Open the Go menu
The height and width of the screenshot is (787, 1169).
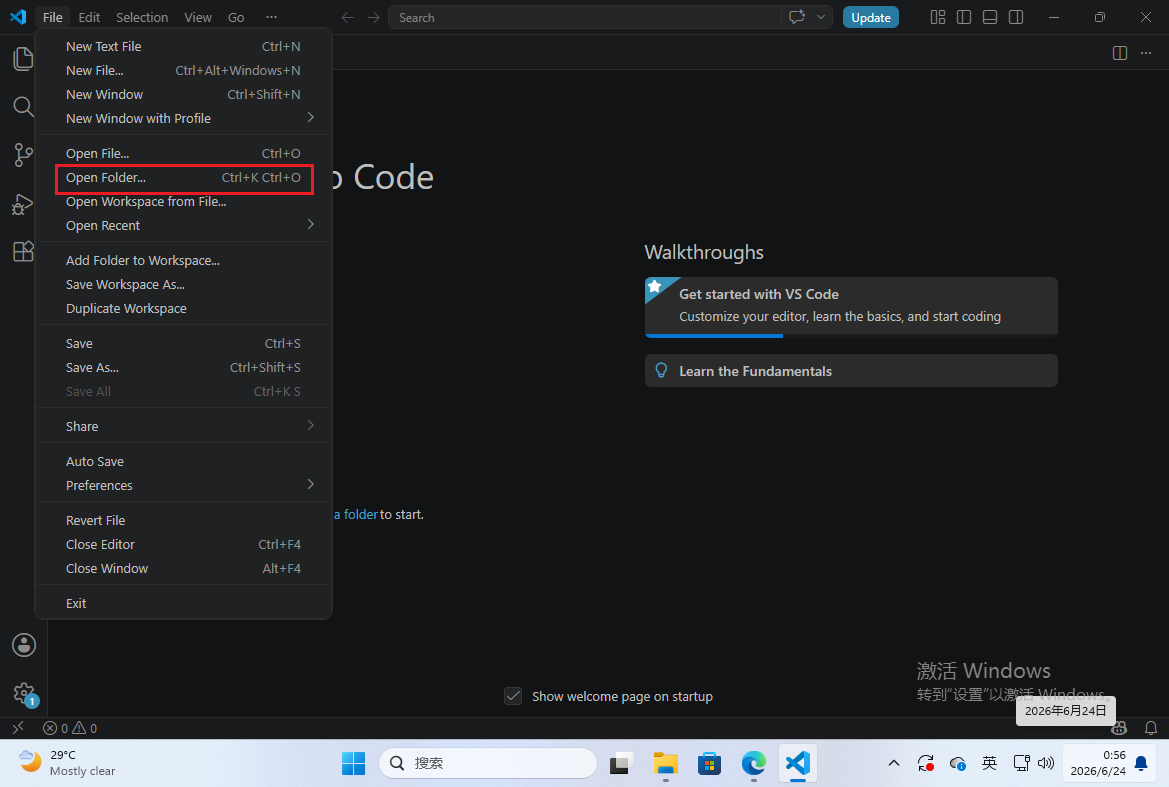[x=236, y=17]
